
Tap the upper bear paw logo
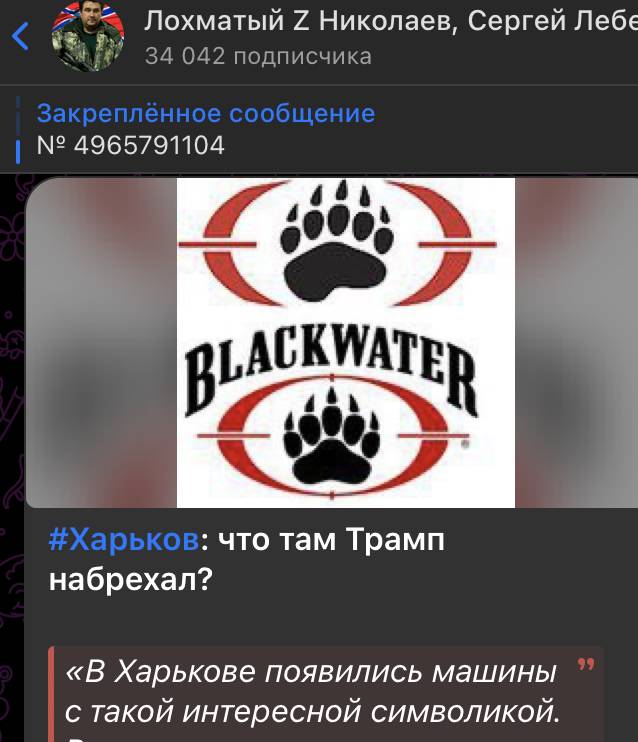coord(337,243)
